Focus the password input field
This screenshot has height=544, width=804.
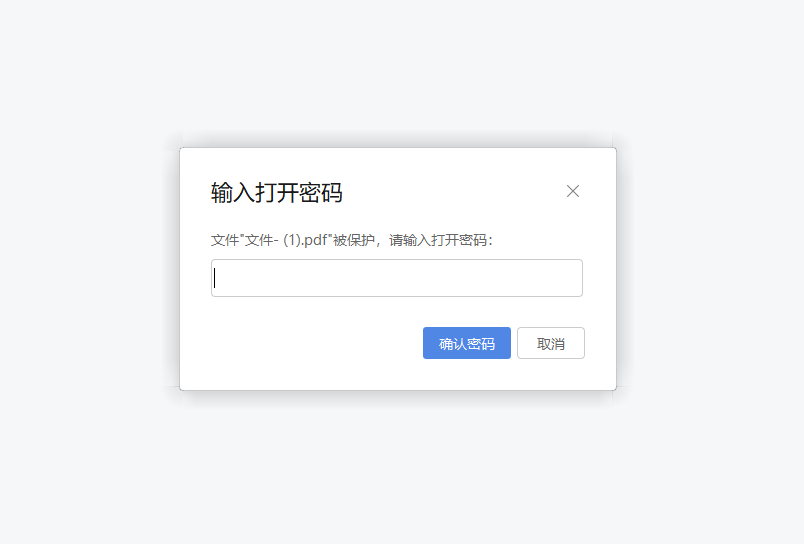(397, 278)
